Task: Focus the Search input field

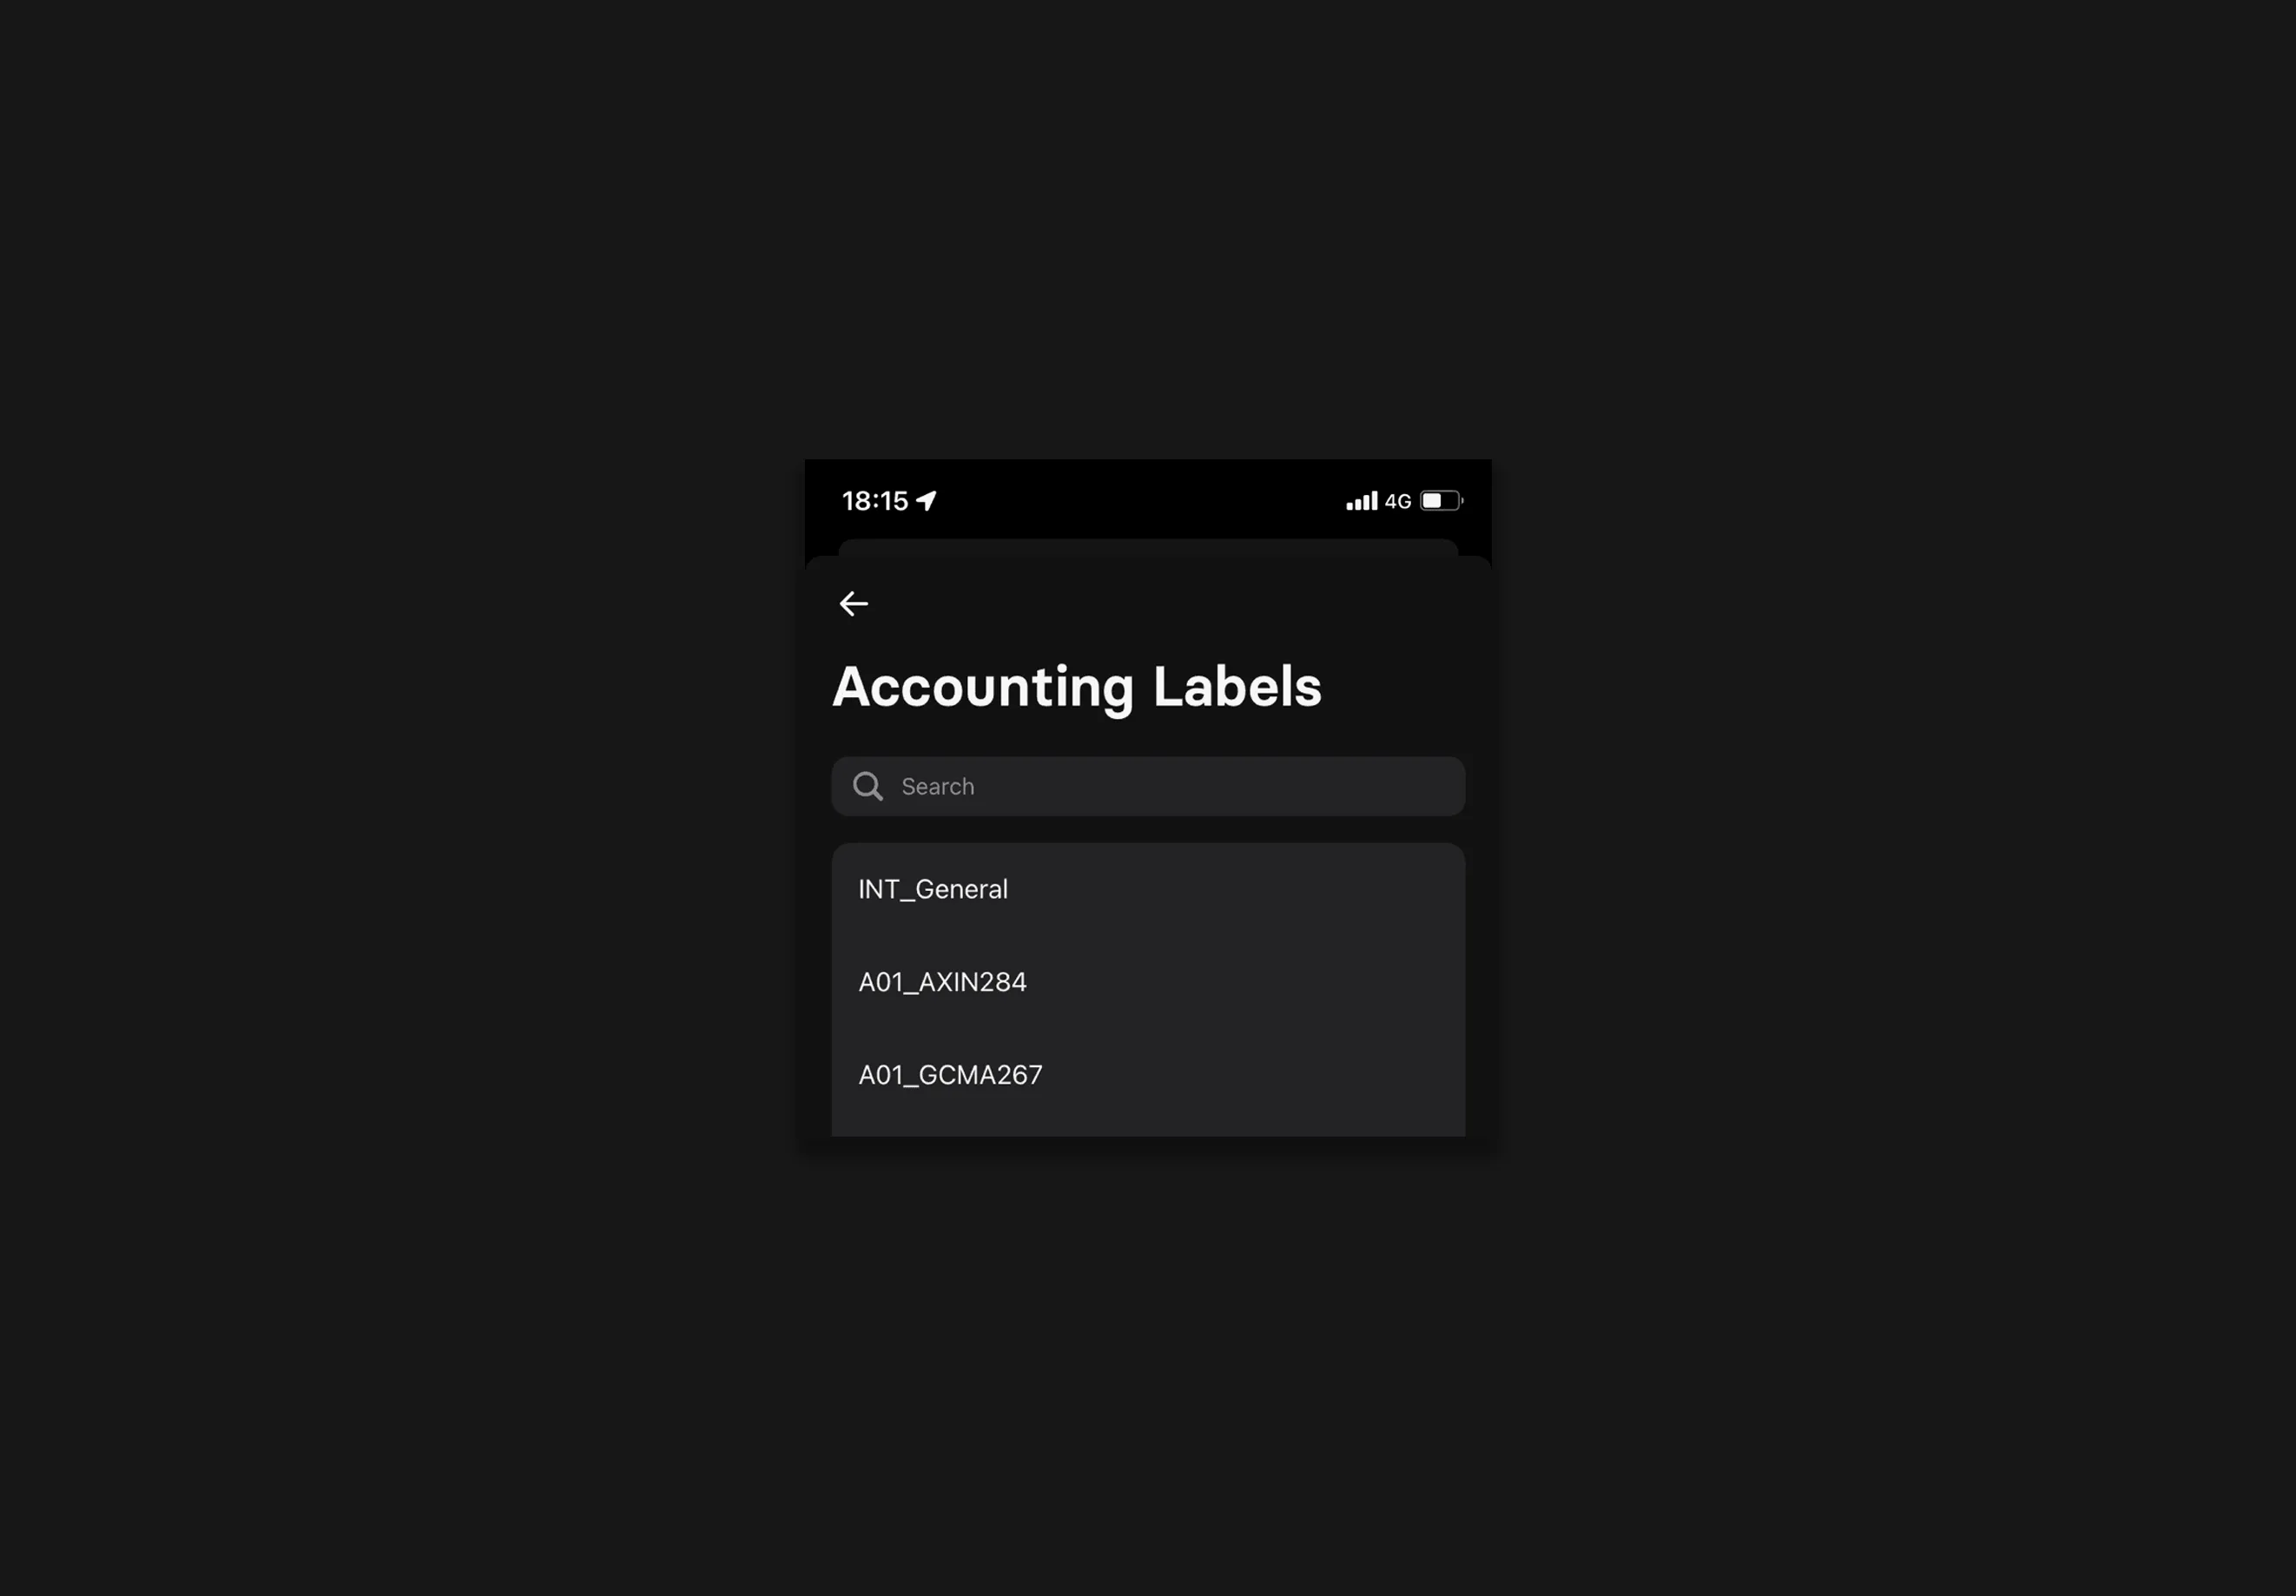Action: [1148, 787]
